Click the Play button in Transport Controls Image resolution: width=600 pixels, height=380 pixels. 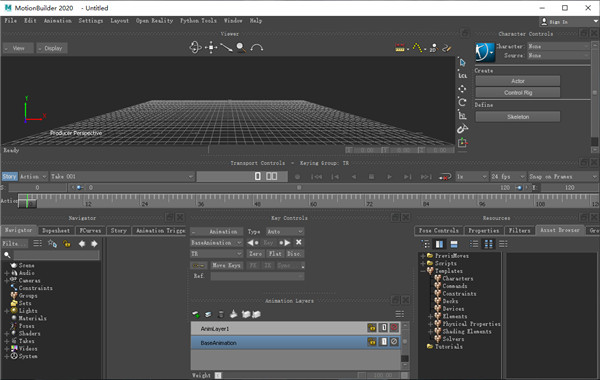(389, 177)
